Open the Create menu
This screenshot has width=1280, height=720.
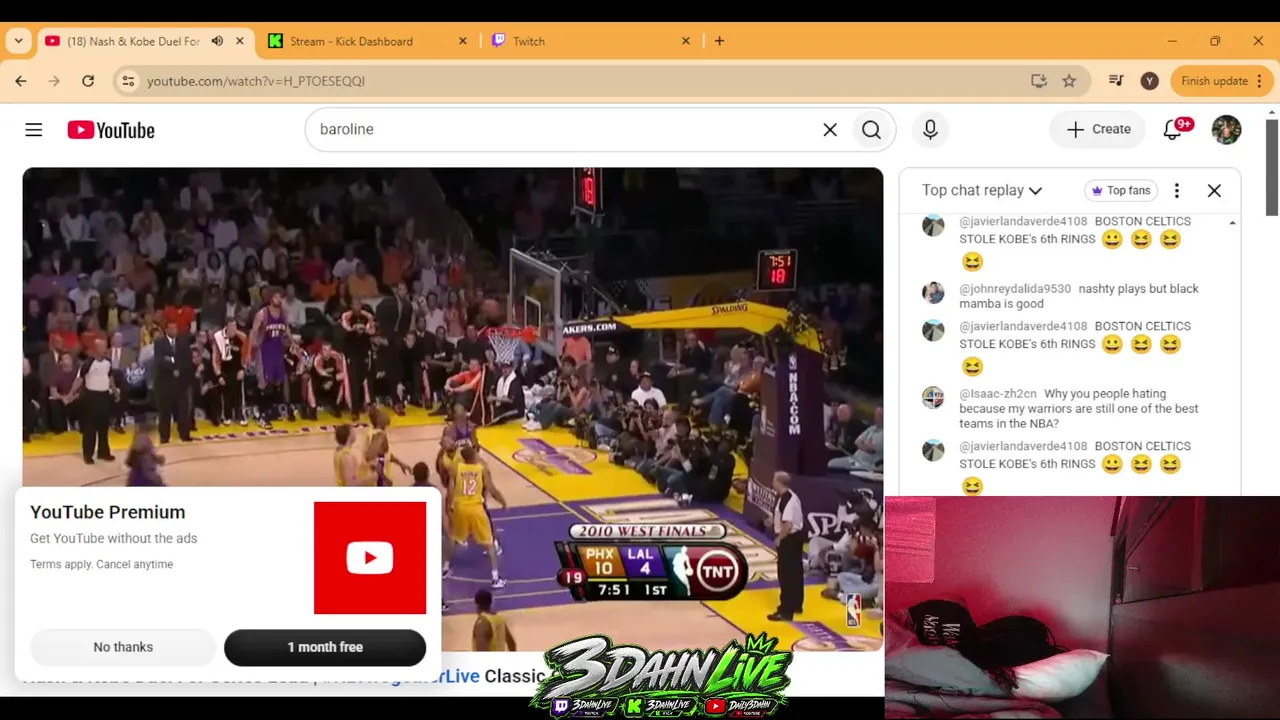coord(1098,129)
